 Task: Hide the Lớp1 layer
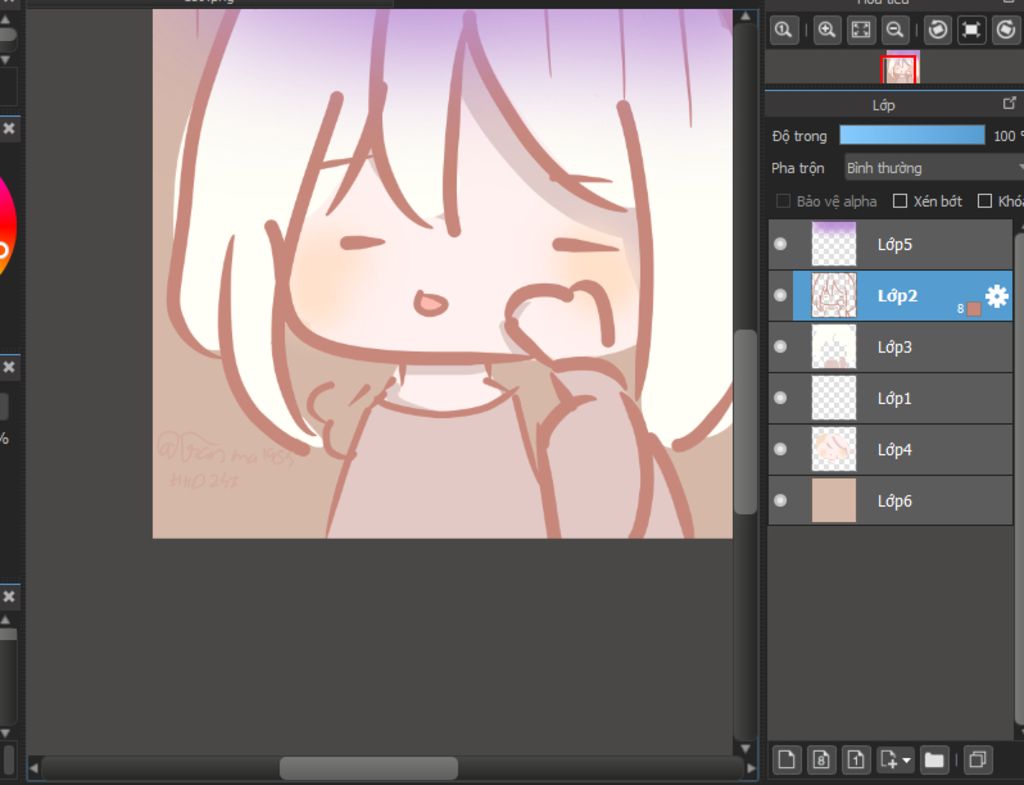[780, 398]
